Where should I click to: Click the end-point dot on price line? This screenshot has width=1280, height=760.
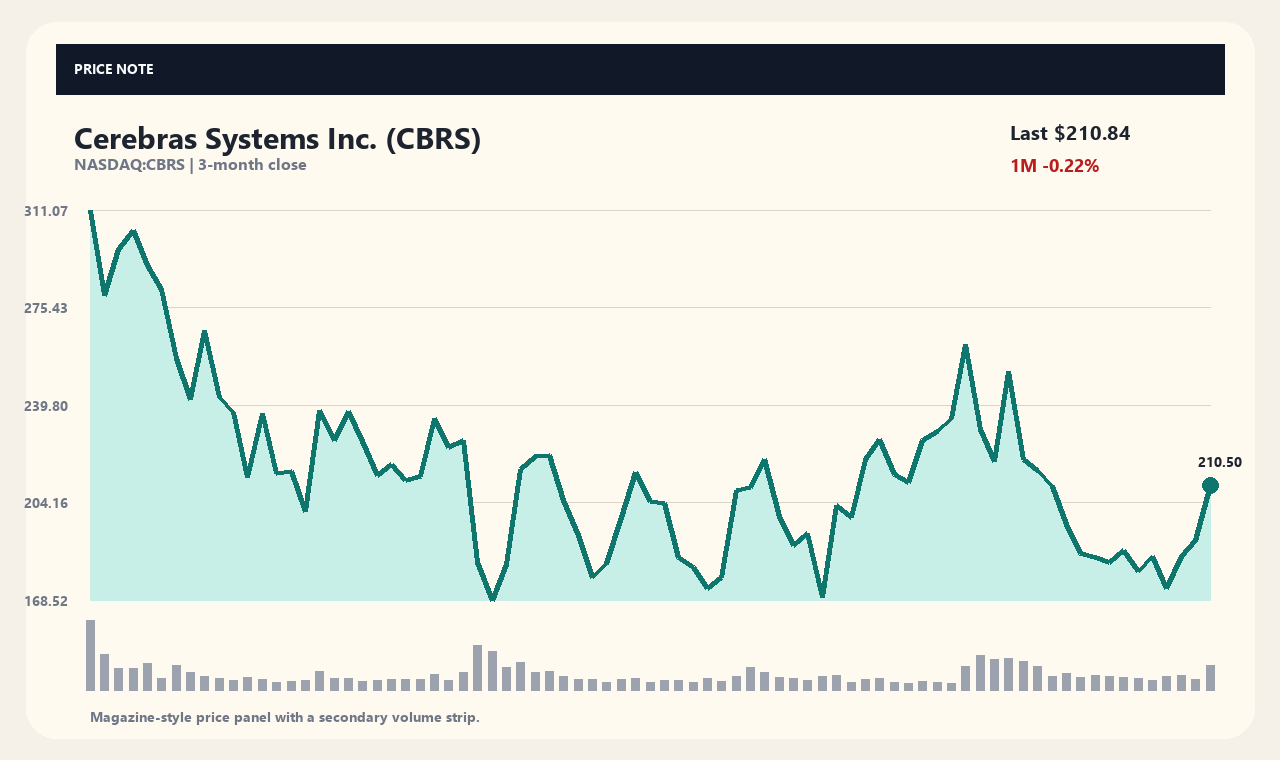click(x=1210, y=486)
